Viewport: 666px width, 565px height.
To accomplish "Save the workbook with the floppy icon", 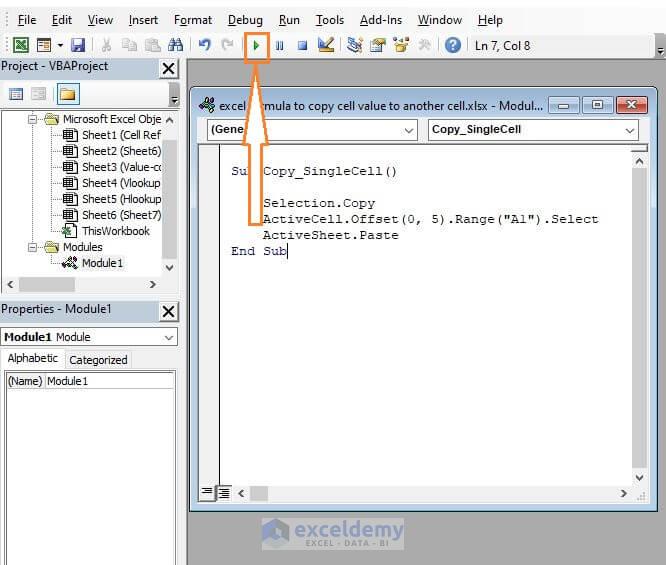I will click(78, 45).
